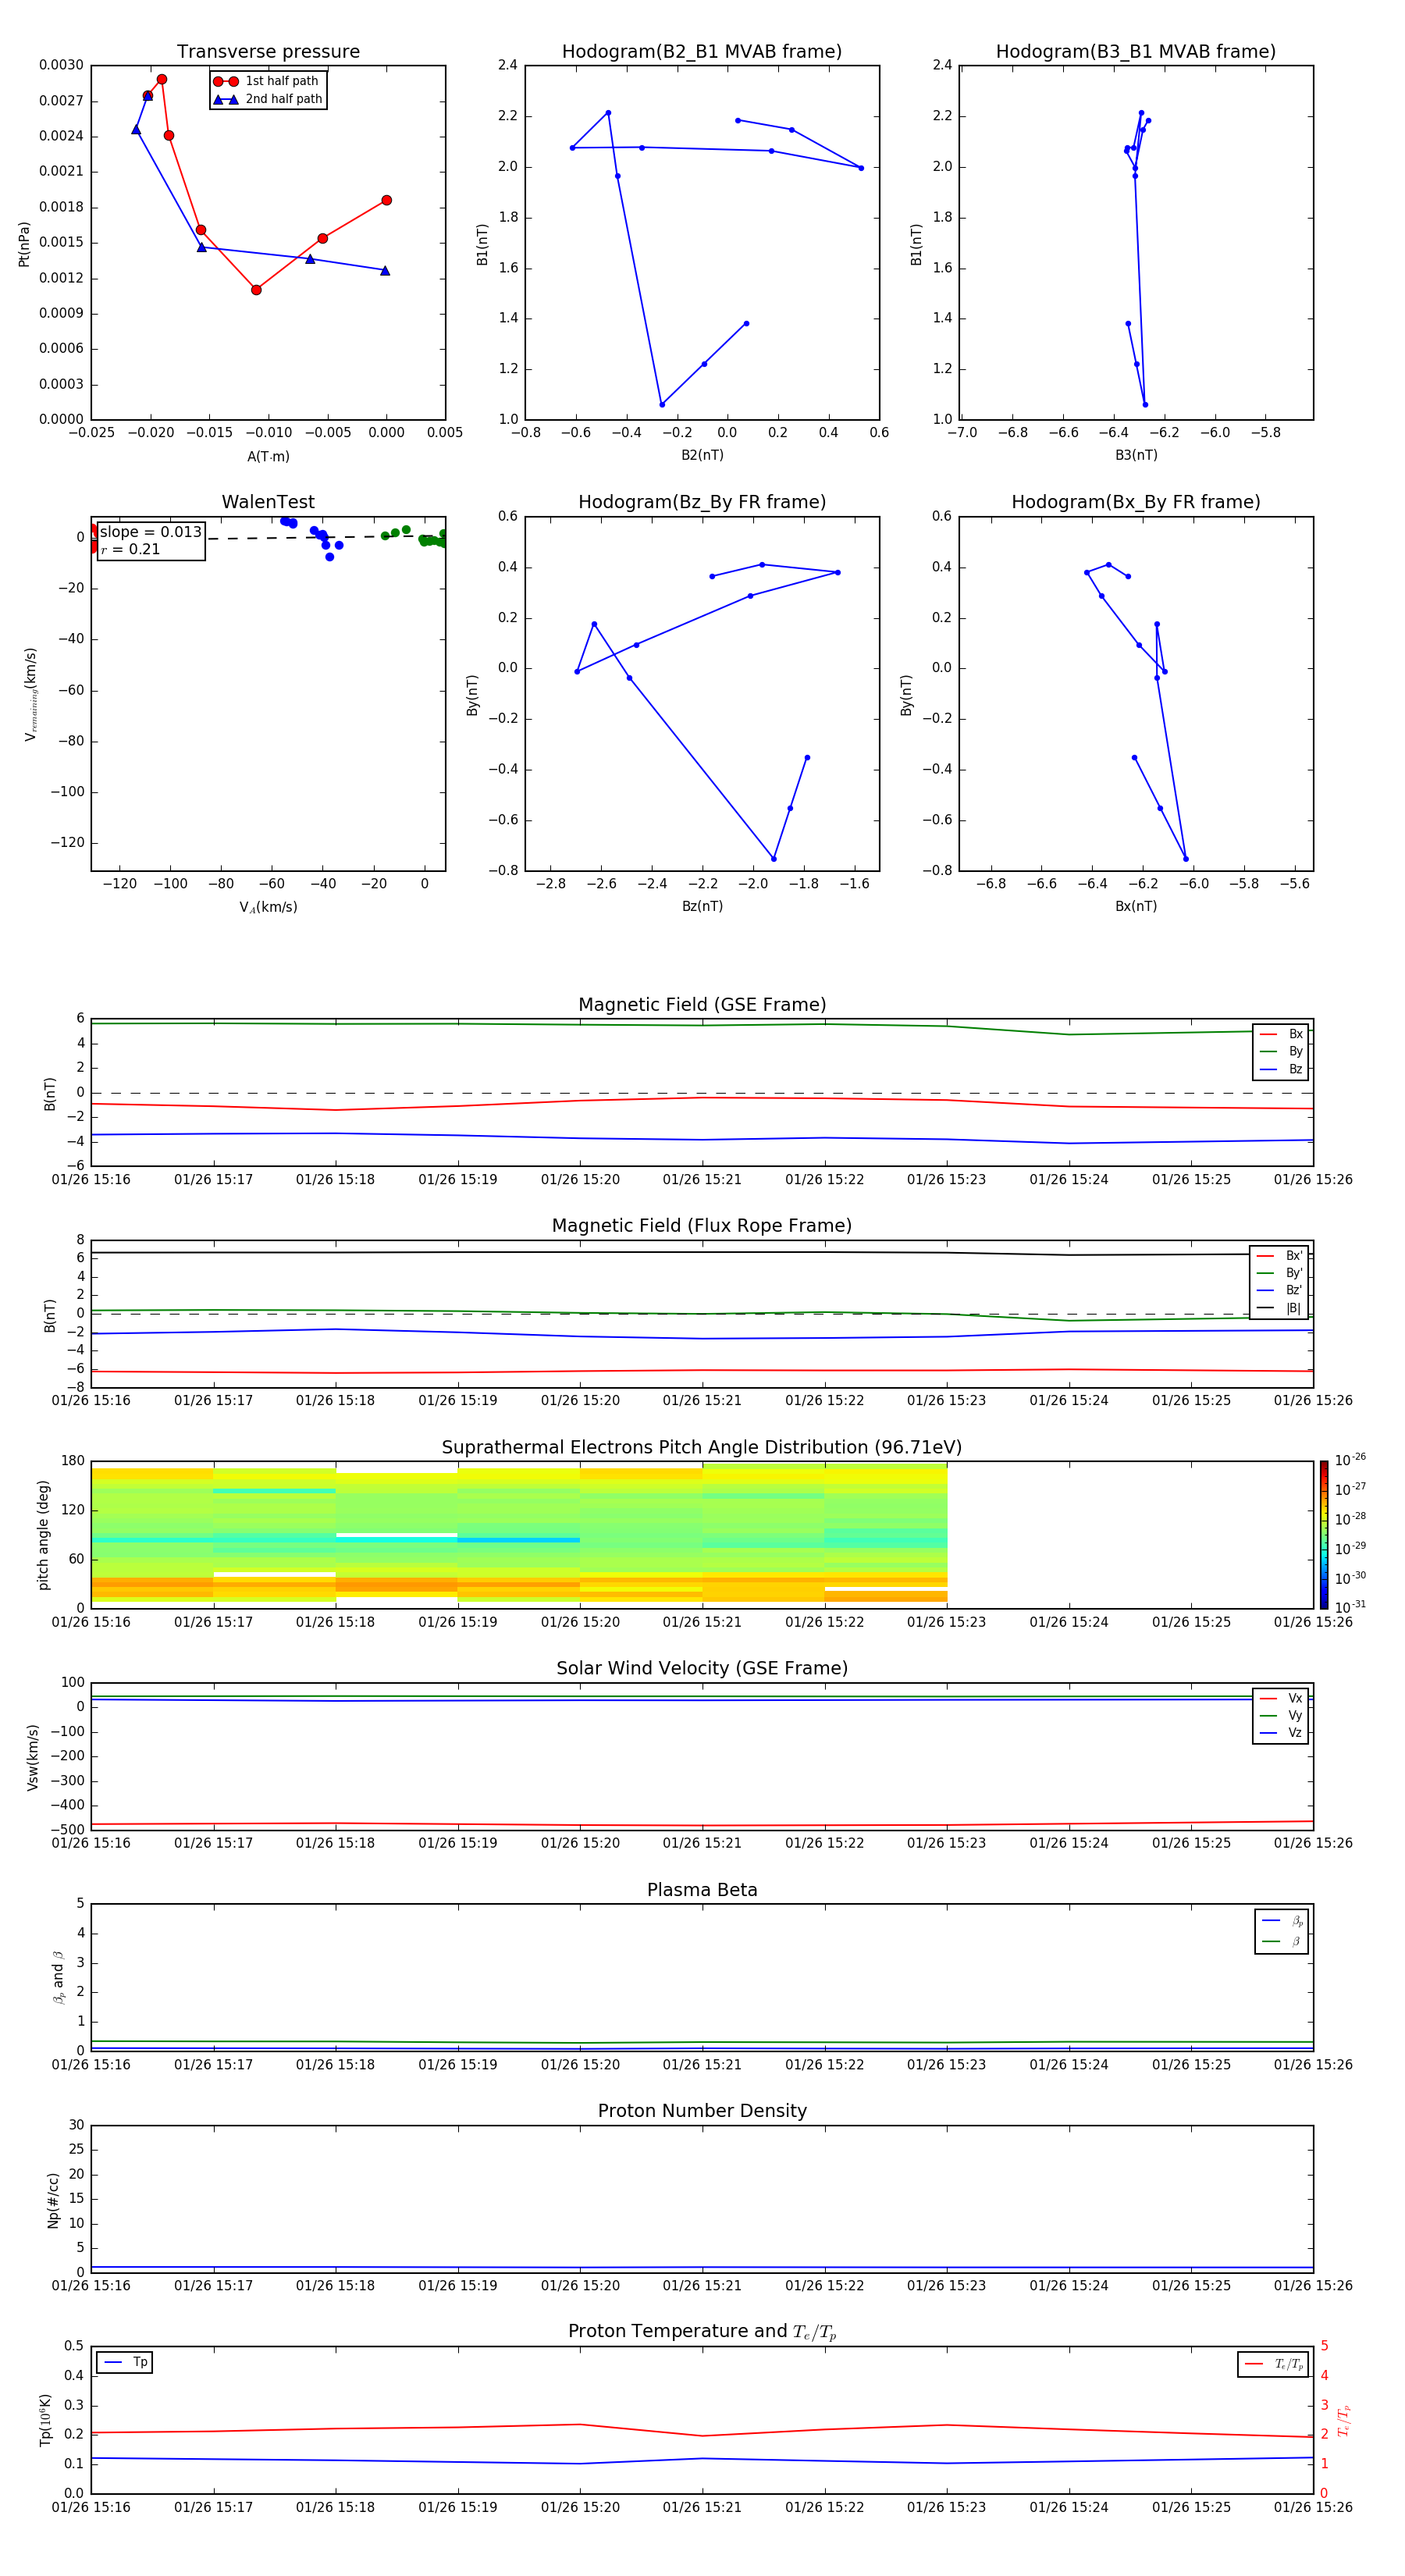Click the 'B2(nT)' x-axis label

[x=702, y=455]
